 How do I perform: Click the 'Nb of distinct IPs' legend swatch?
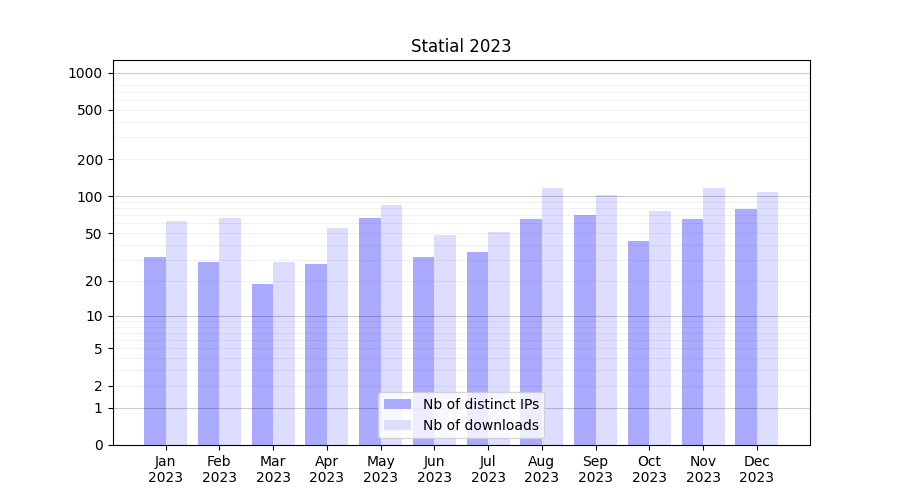[397, 404]
